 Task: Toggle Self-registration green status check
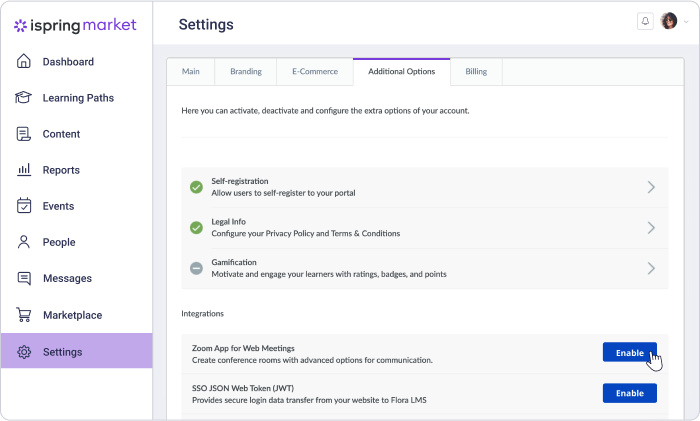[197, 187]
